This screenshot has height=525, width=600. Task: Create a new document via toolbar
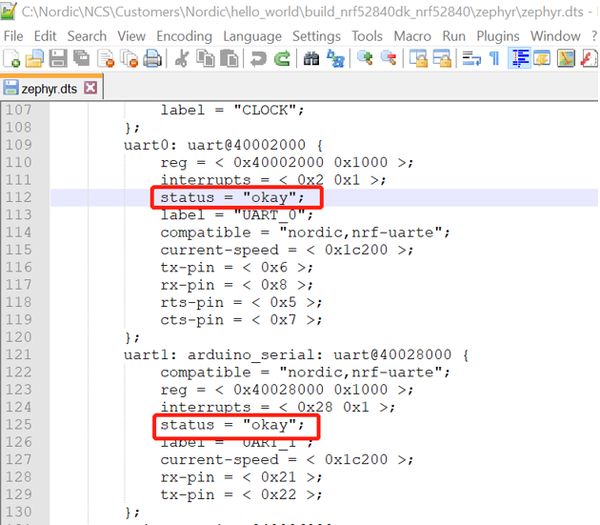11,59
